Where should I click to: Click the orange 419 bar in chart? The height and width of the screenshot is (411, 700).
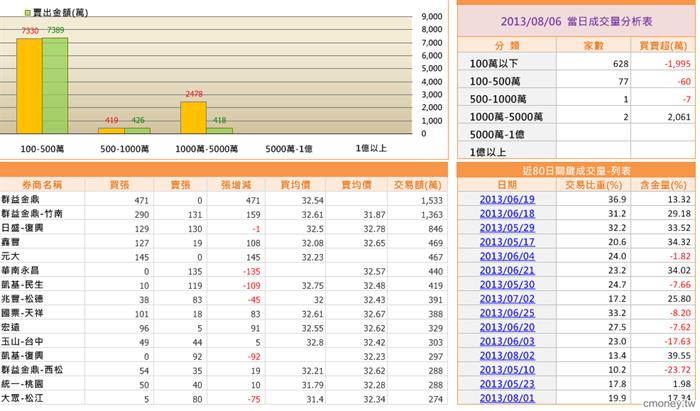(x=111, y=131)
